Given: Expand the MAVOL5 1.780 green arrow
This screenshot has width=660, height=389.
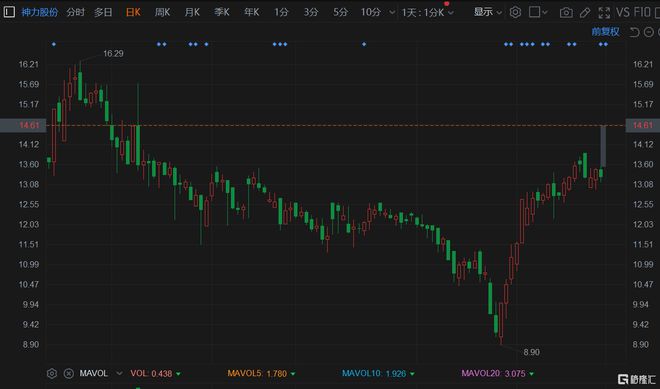Looking at the screenshot, I should point(293,374).
